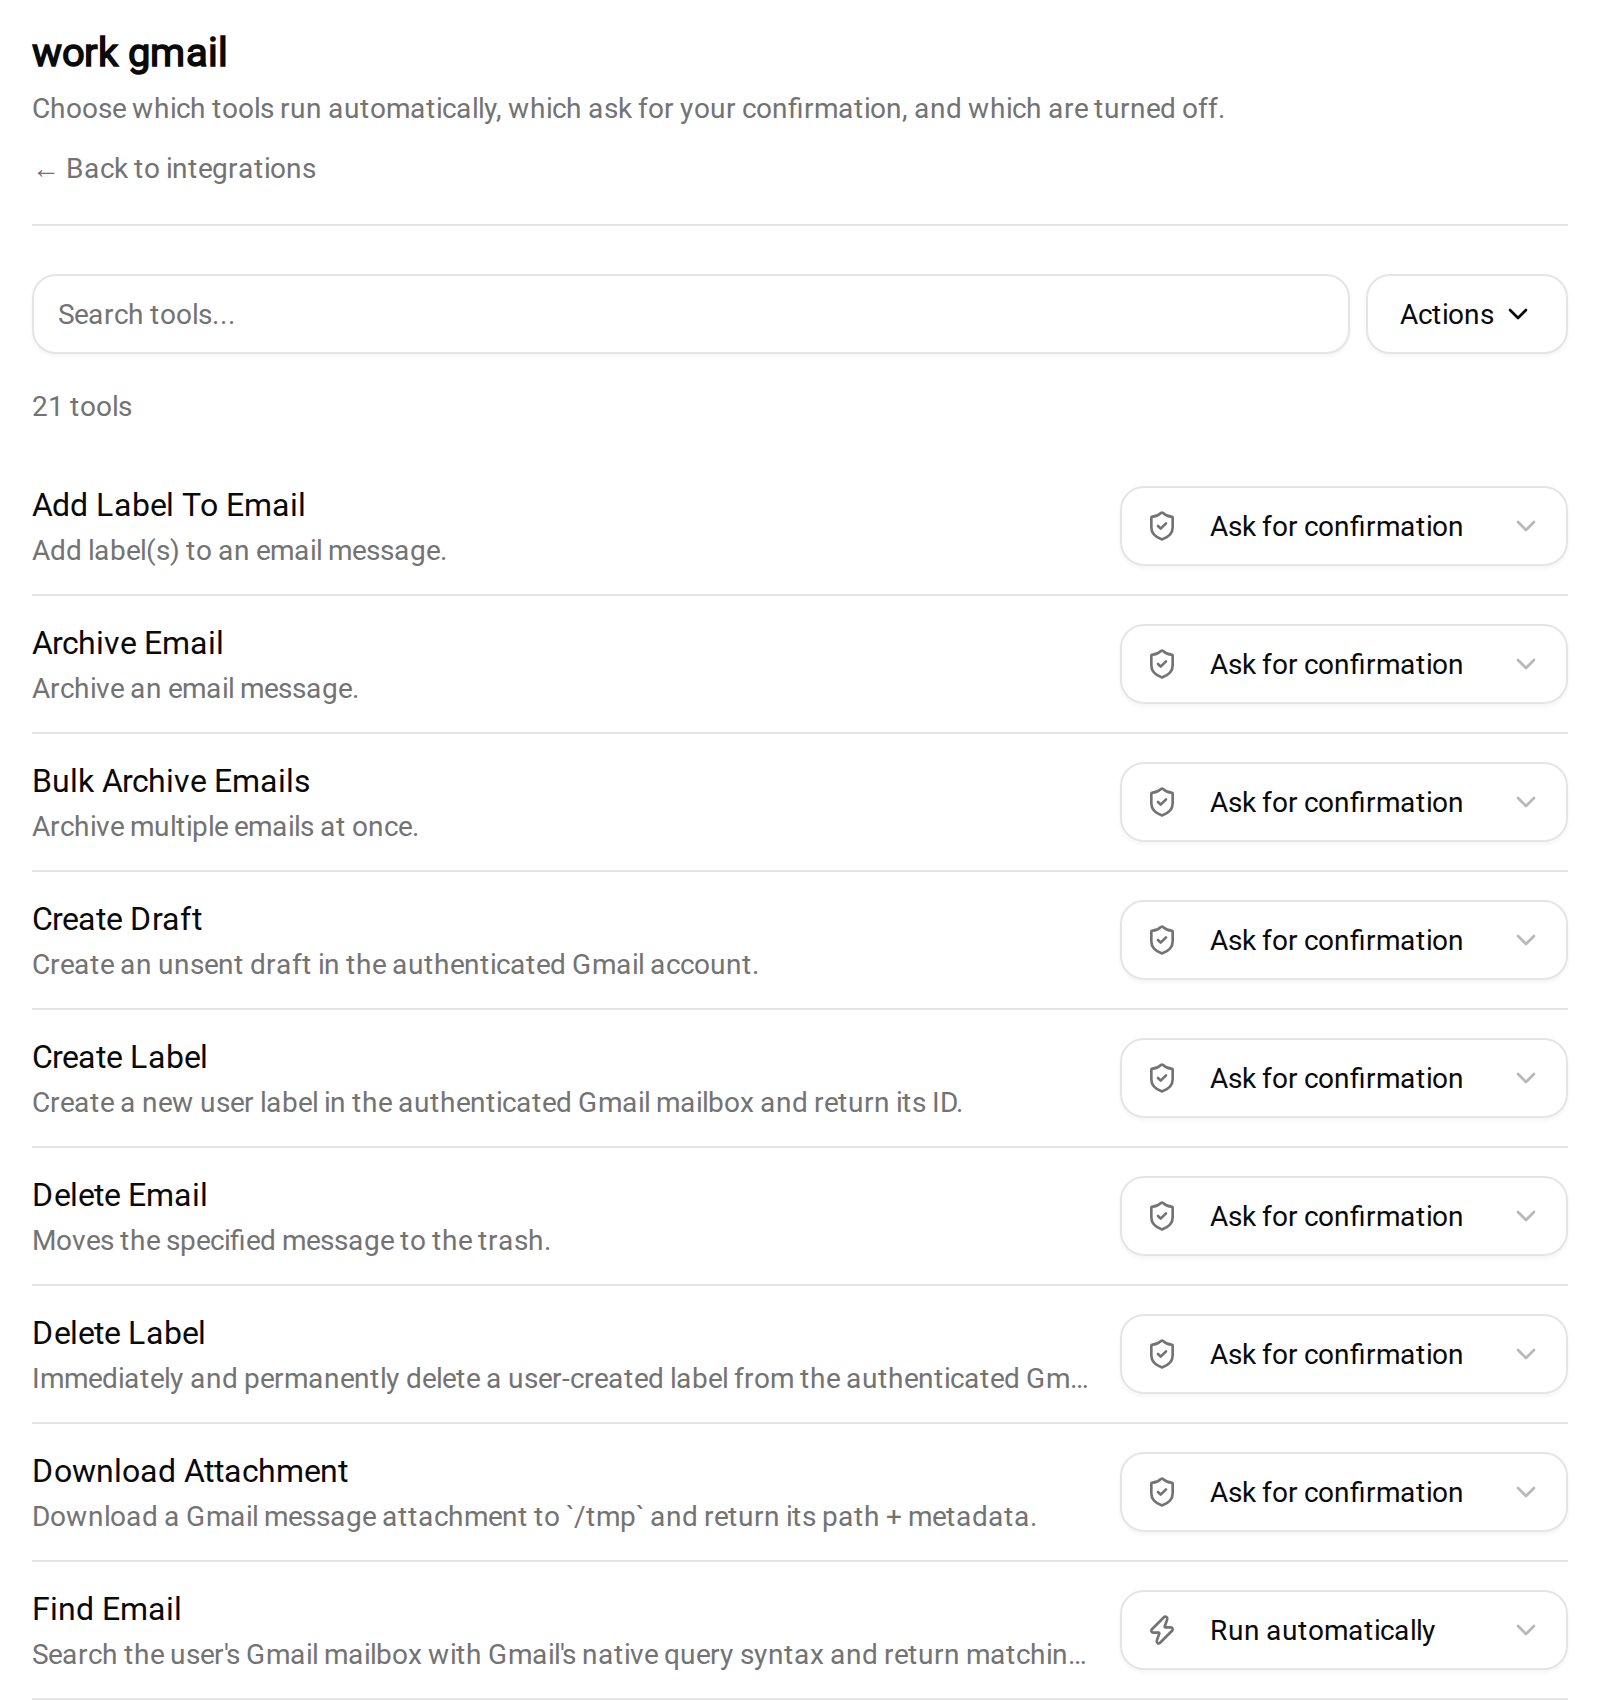Click shield icon in Delete Label row
Screen dimensions: 1600x1700
[x=1161, y=1354]
